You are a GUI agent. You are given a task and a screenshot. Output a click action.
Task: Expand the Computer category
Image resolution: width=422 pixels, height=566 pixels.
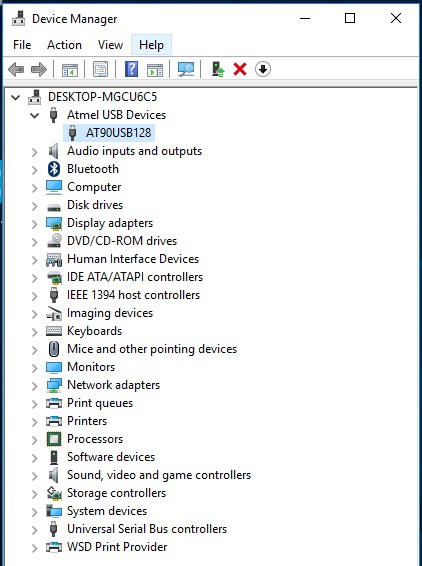[35, 188]
